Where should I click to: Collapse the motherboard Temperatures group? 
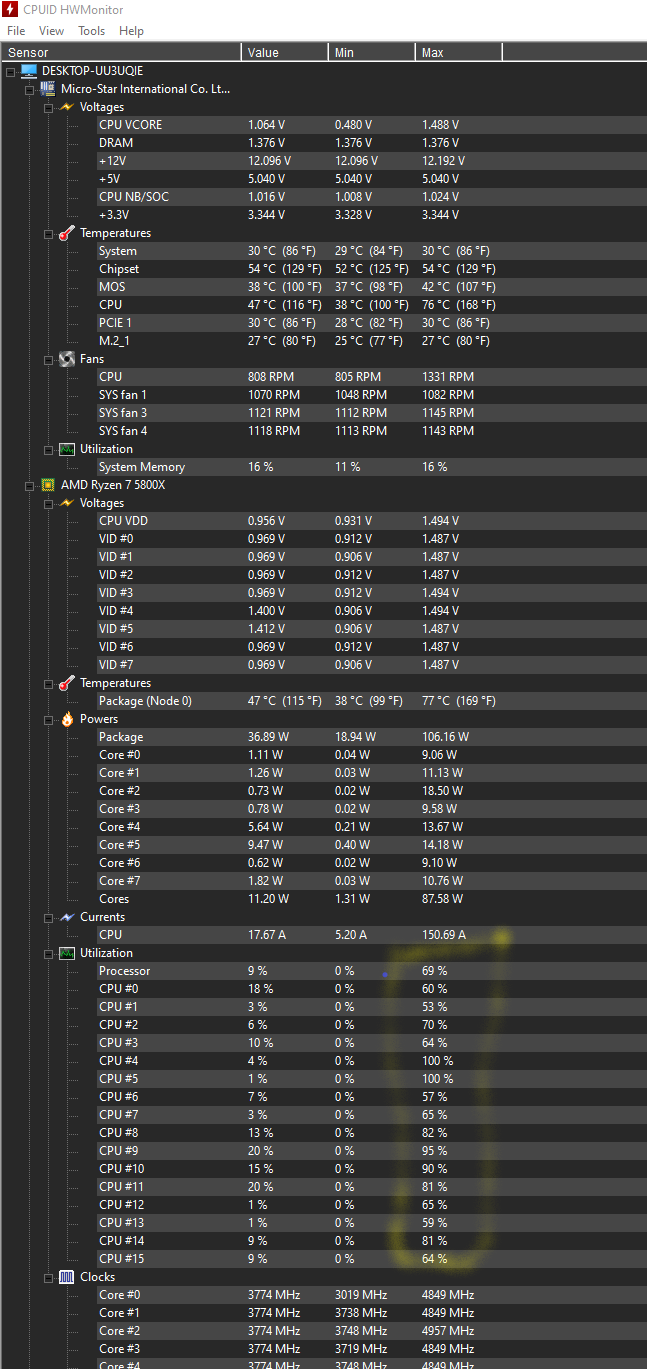(x=49, y=233)
